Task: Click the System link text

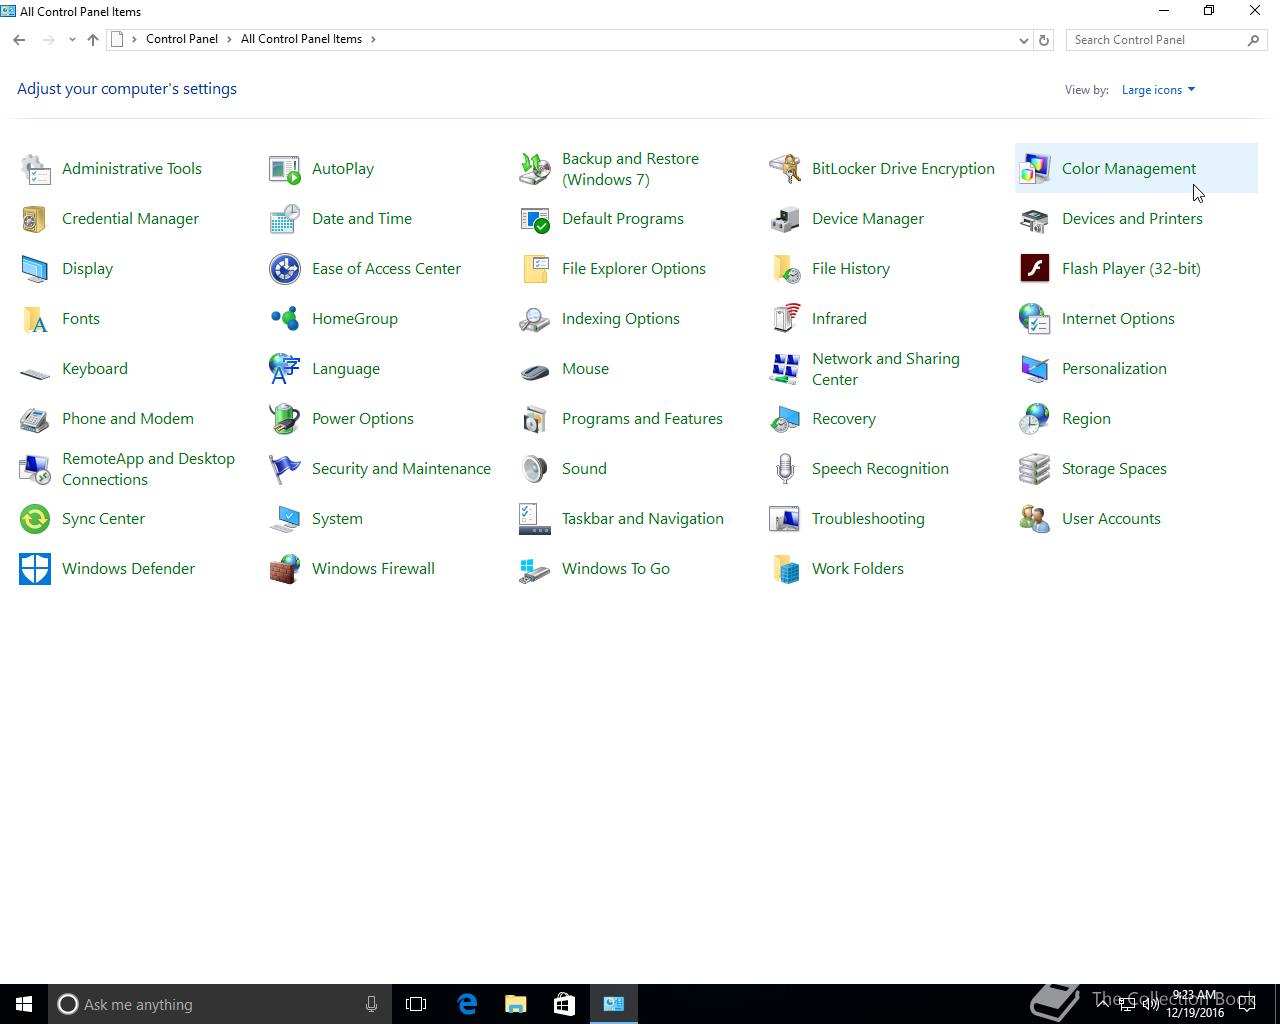Action: (x=337, y=519)
